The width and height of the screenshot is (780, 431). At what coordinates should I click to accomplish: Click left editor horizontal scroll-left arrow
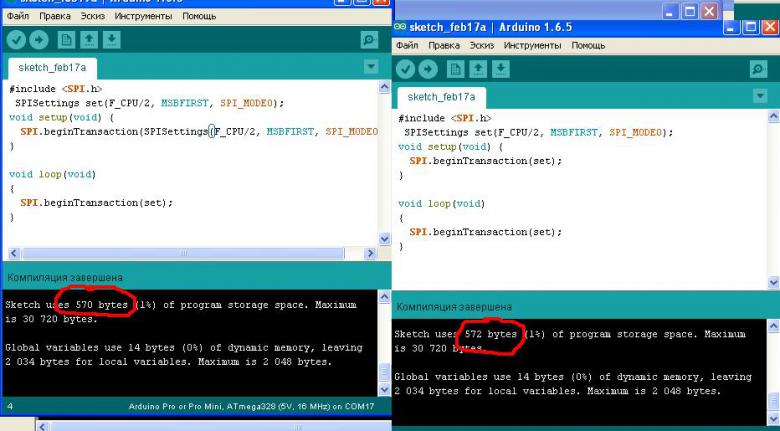tap(14, 253)
